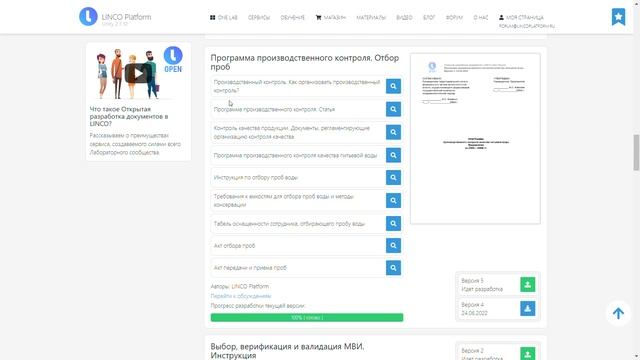Click magnifier for 'Программа производственного контроля. Статья'
Image resolution: width=640 pixels, height=360 pixels.
pyautogui.click(x=393, y=109)
